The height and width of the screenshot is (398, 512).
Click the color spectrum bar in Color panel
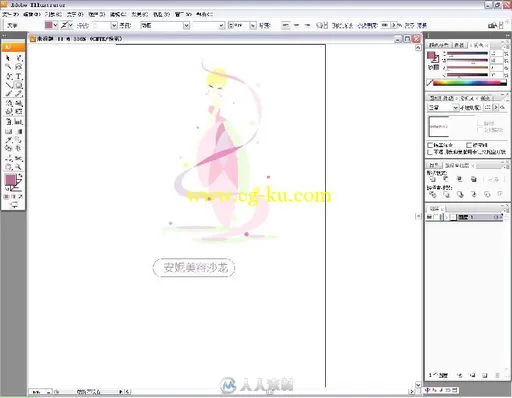[469, 83]
